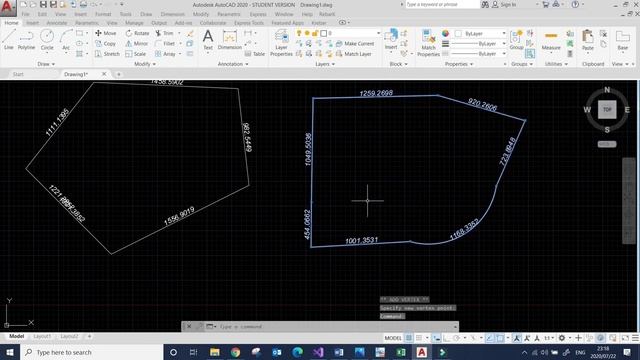Click the Group tool
Screen dimensions: 640x360
516,40
